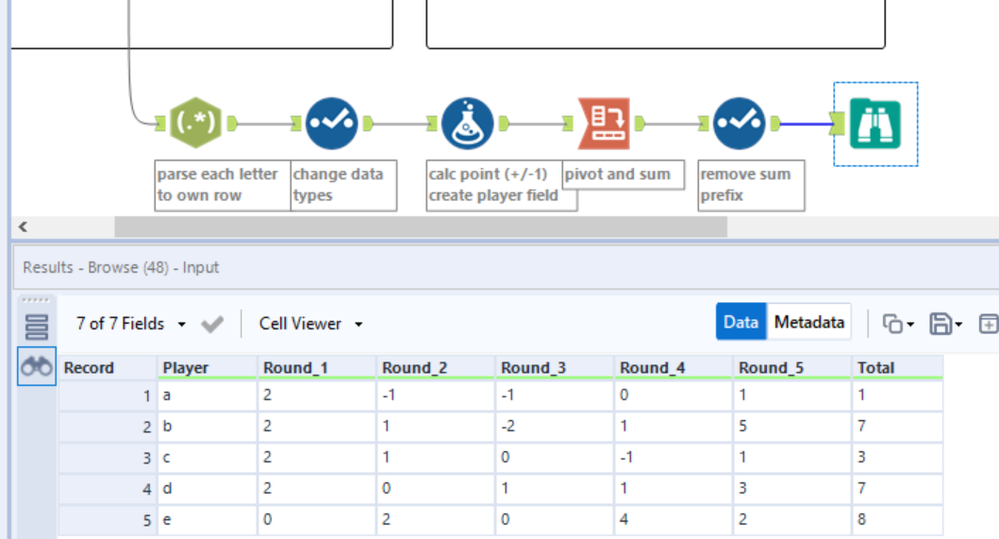Viewport: 999px width, 539px height.
Task: Select the Formula tool flask icon
Action: tap(467, 123)
